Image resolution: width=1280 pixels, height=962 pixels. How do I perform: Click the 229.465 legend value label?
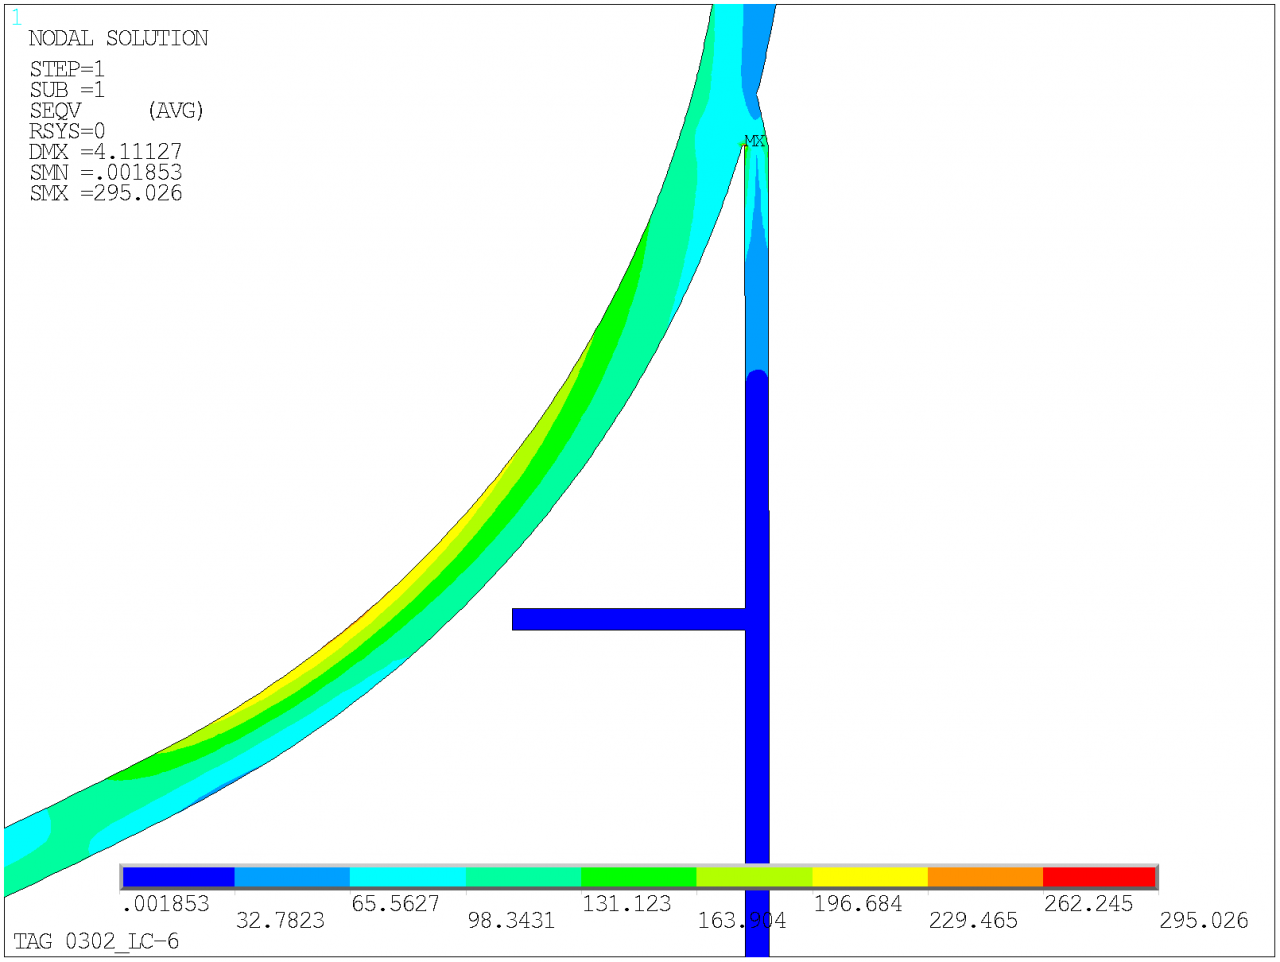click(x=972, y=920)
